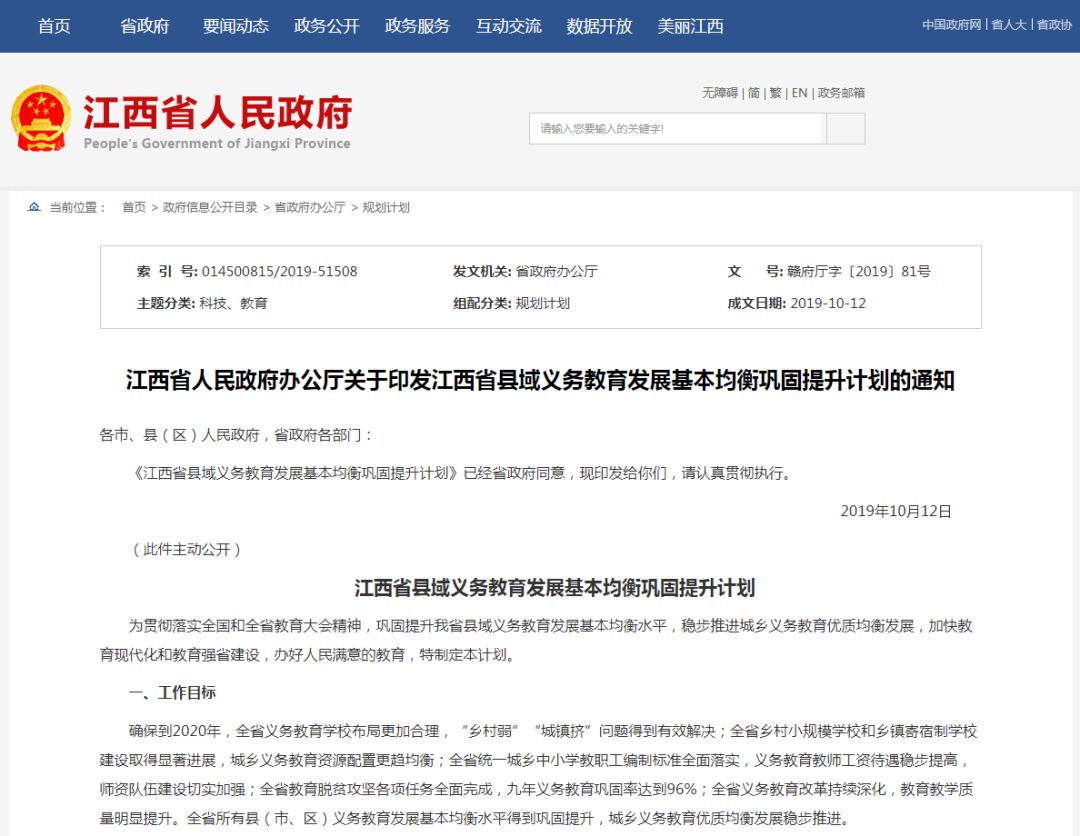Screen dimensions: 1080x836
Task: Go to 首页 in the breadcrumb
Action: click(x=134, y=207)
